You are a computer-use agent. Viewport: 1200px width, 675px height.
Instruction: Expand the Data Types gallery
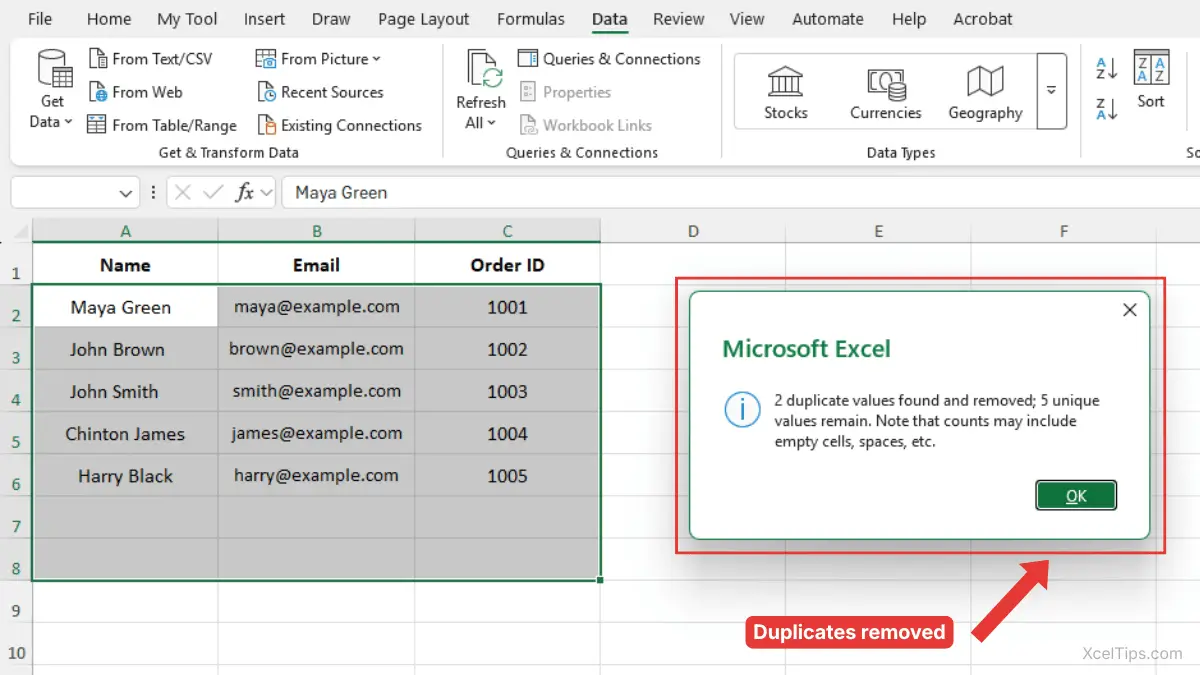tap(1051, 91)
